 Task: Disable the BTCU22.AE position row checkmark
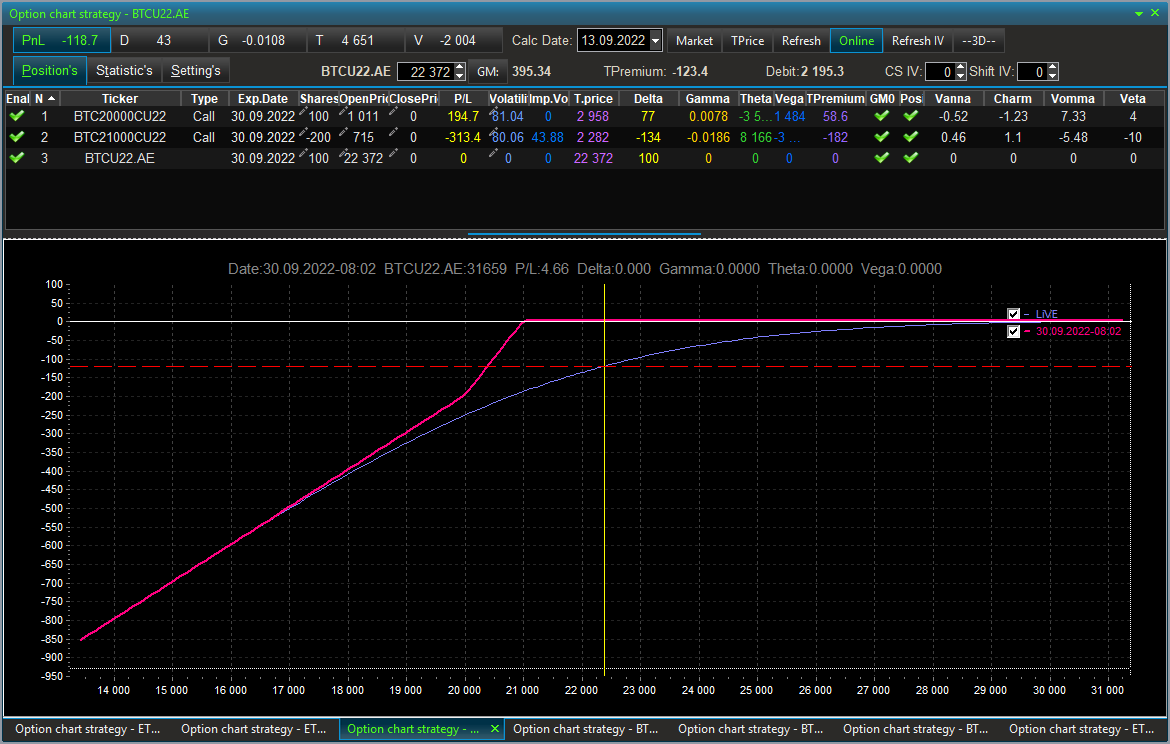[x=17, y=158]
